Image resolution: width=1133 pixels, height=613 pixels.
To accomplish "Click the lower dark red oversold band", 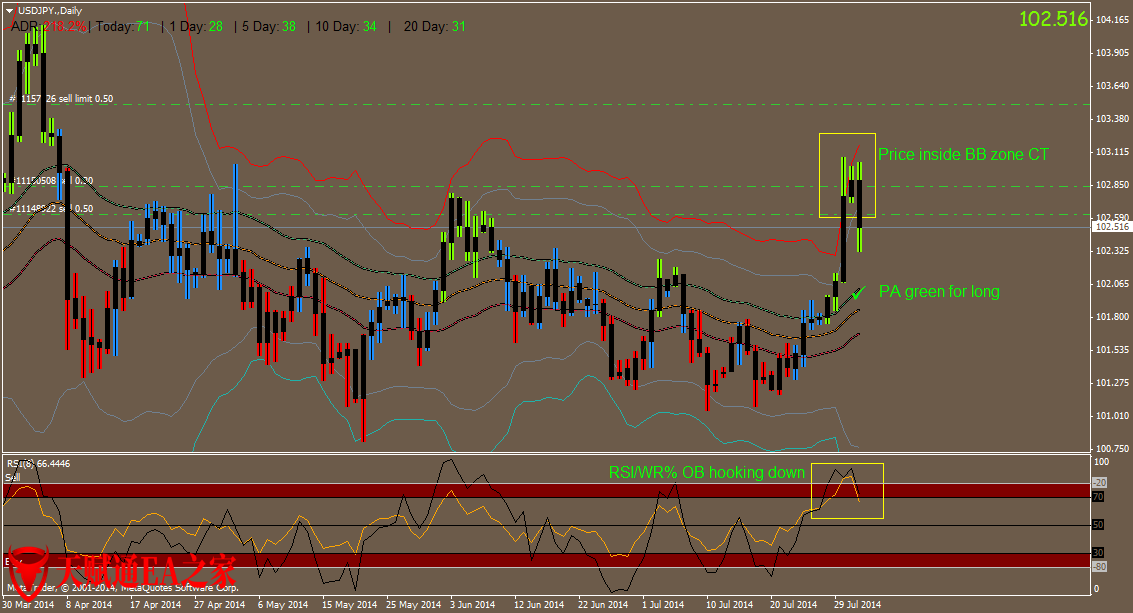I will 400,560.
